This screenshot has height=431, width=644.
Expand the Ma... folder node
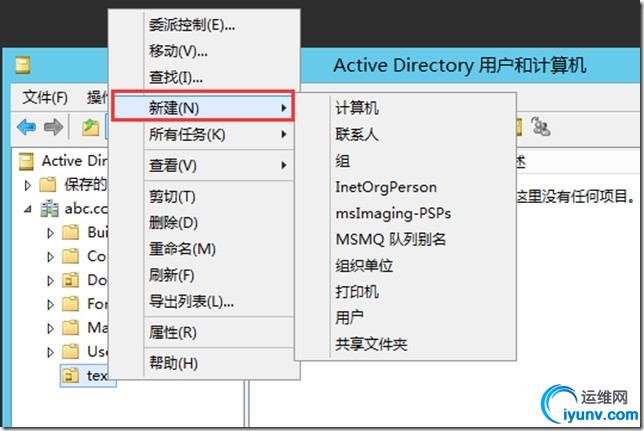coord(50,328)
